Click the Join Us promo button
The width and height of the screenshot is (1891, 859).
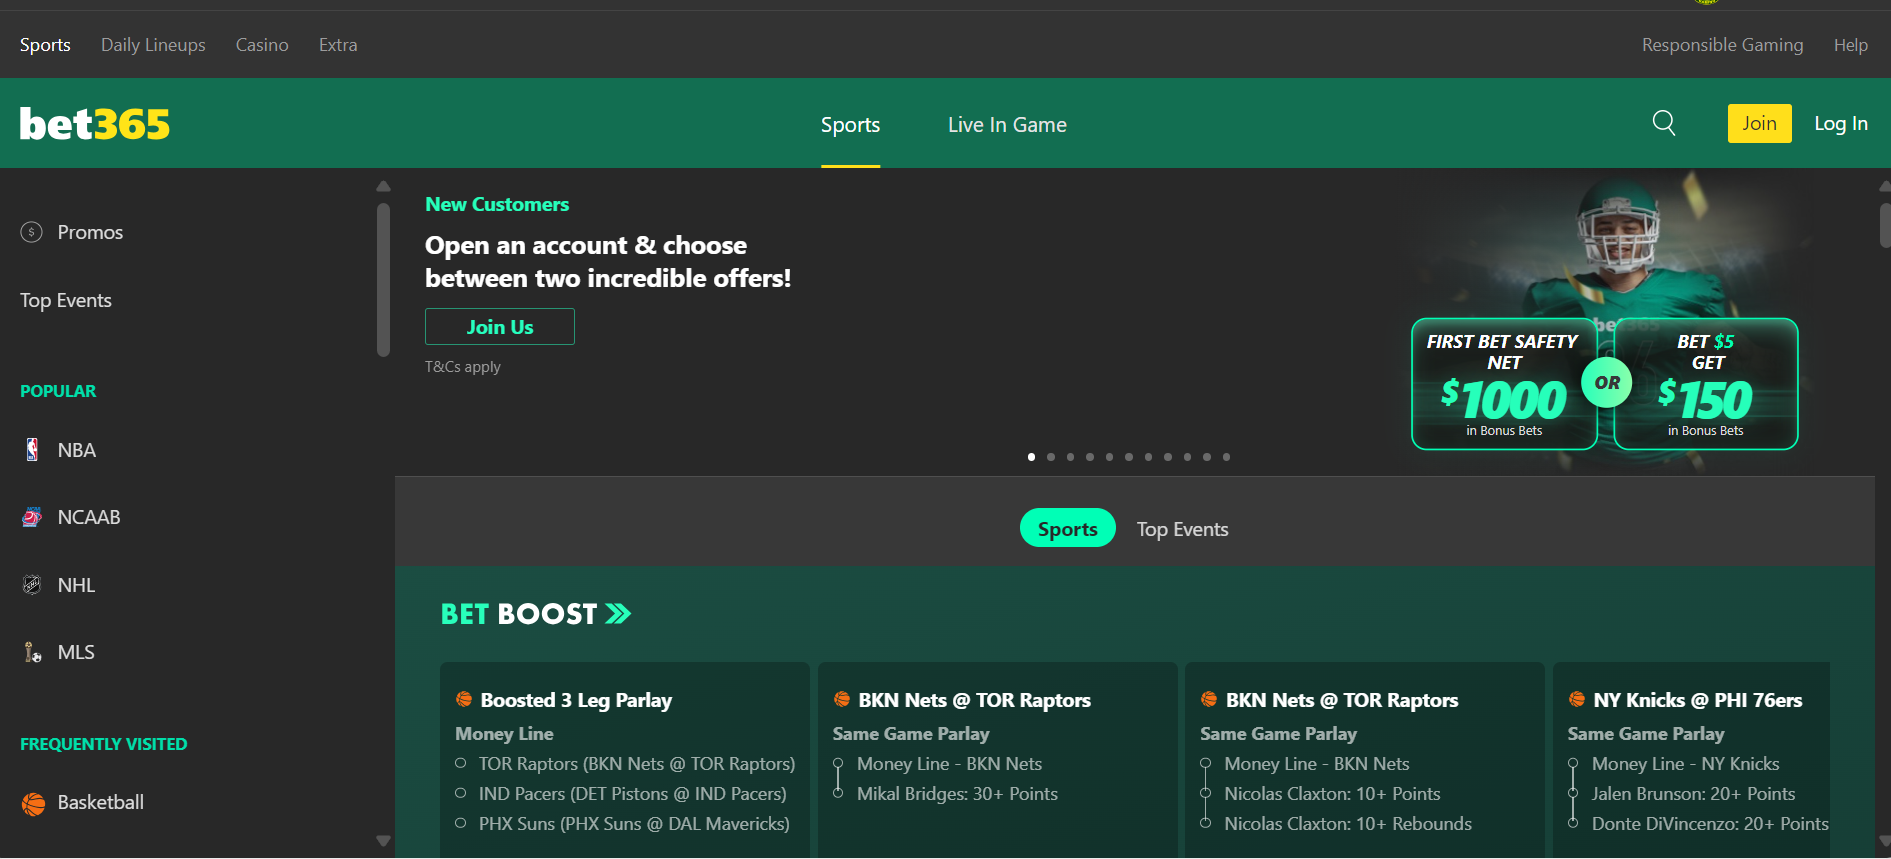click(500, 327)
